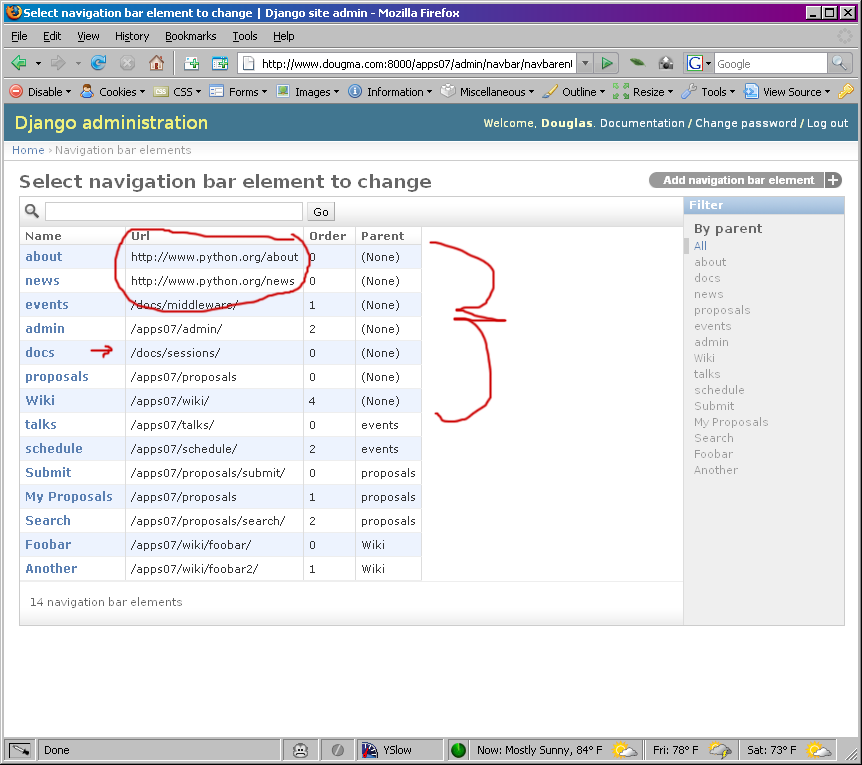Filter by parent 'events' in the sidebar
862x765 pixels.
point(712,326)
